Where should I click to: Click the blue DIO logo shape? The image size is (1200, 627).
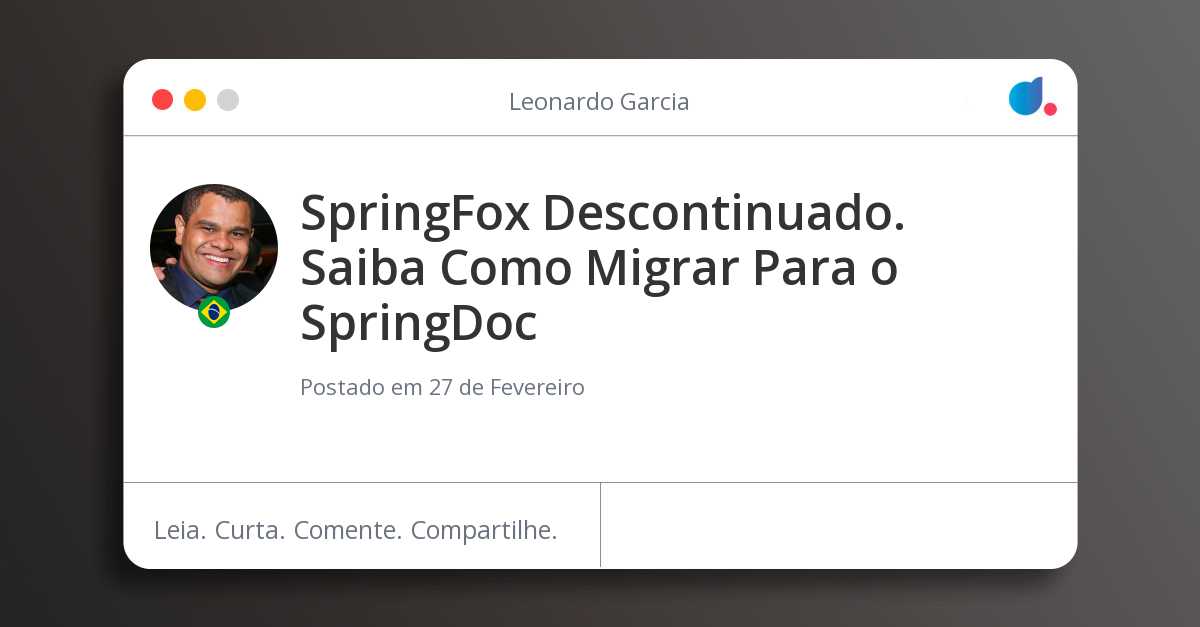(1026, 96)
